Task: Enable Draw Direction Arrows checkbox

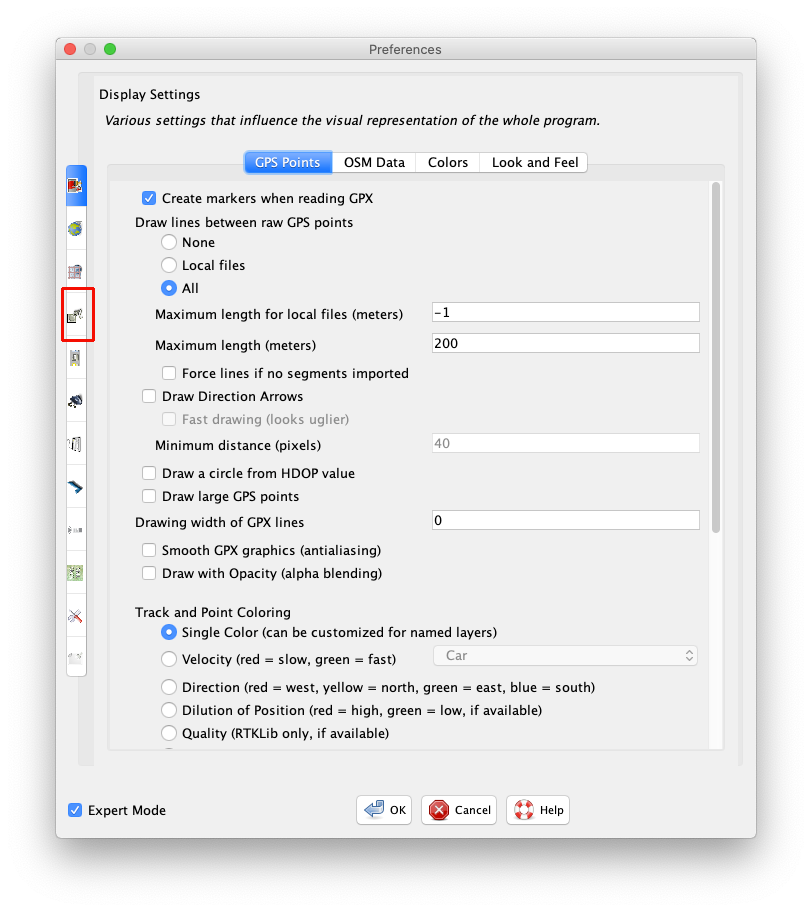Action: pos(149,396)
